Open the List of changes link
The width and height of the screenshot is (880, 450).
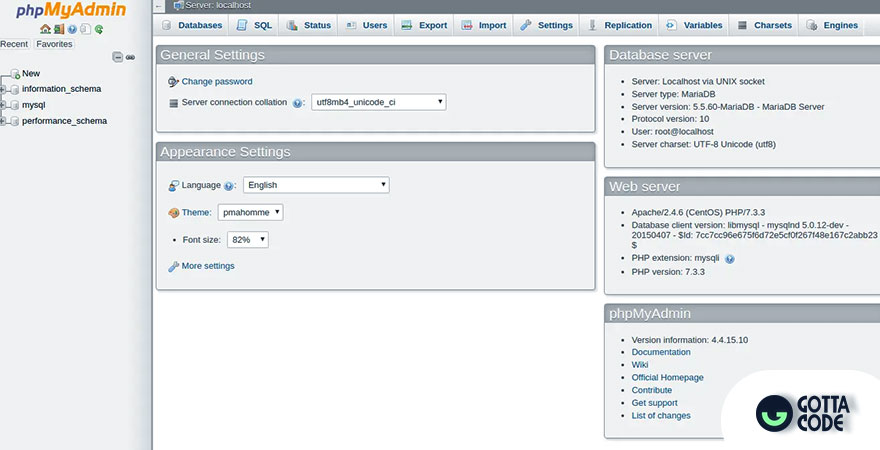coord(661,416)
